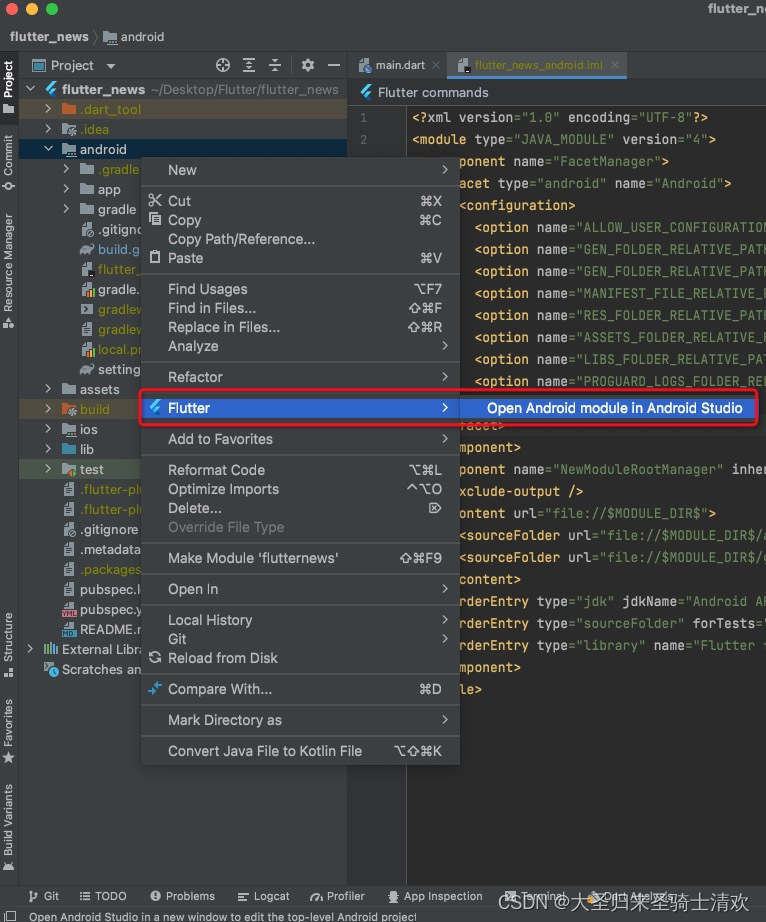This screenshot has width=766, height=922.
Task: Choose Replace in Files...
Action: pos(300,327)
